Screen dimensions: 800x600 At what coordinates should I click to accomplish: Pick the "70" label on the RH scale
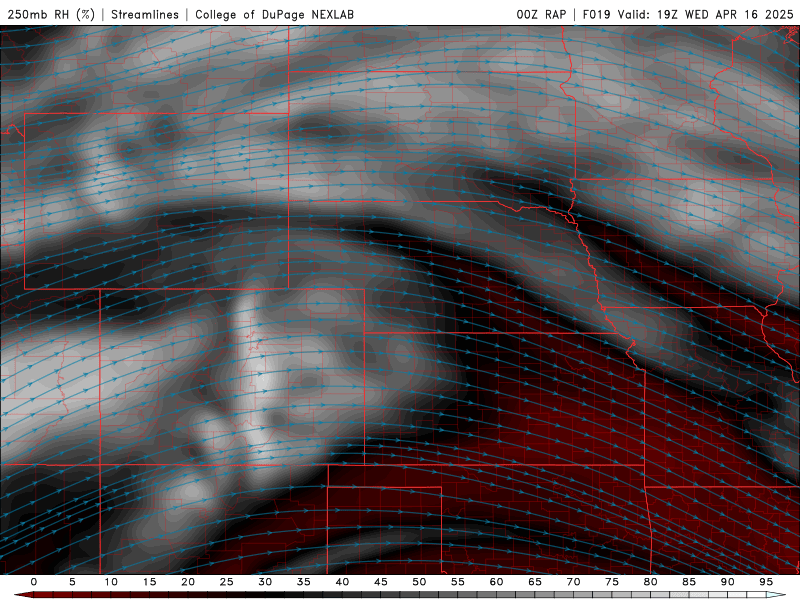(x=573, y=582)
